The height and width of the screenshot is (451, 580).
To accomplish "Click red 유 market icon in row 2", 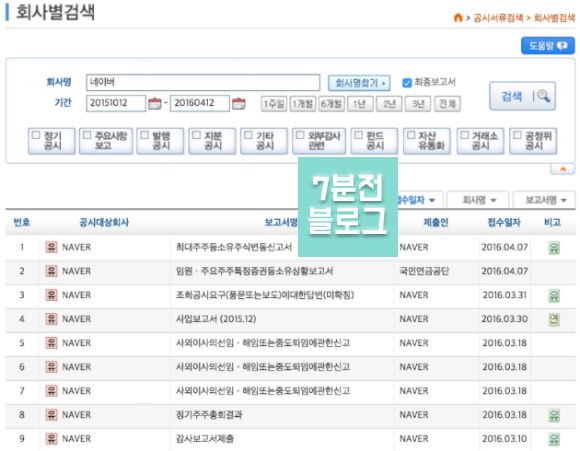I will (x=51, y=271).
